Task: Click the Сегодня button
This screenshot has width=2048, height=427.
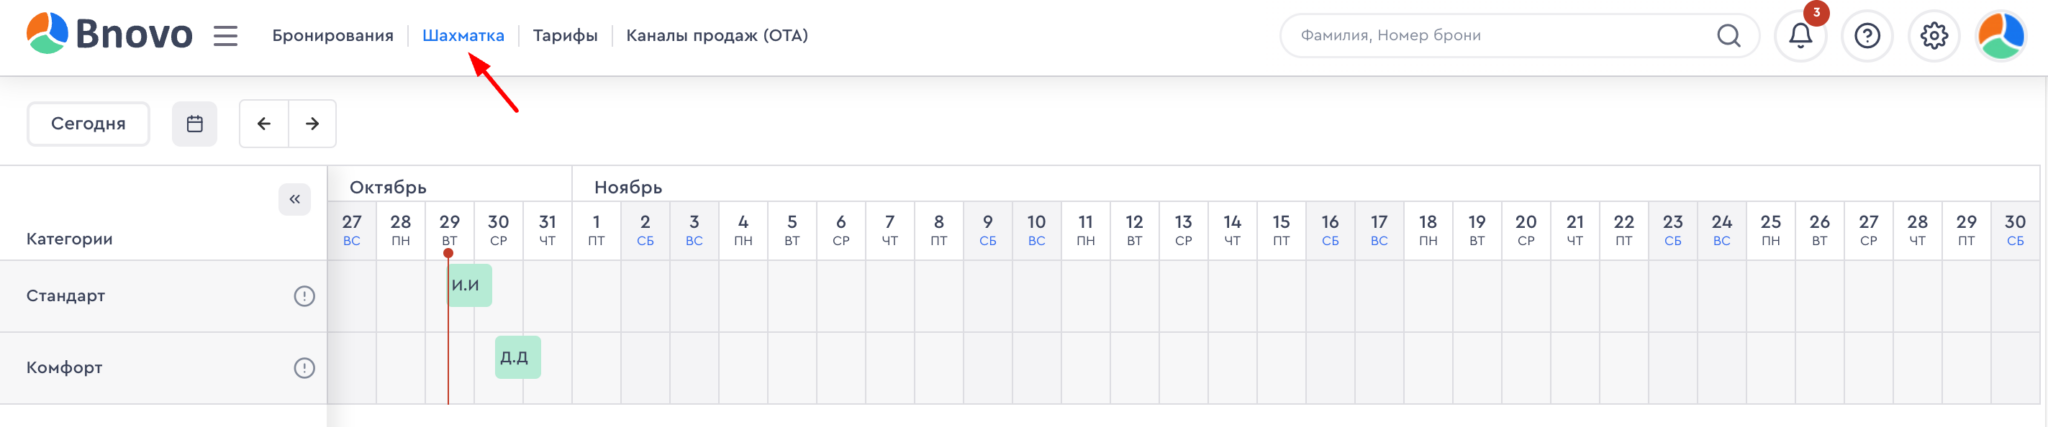Action: (88, 124)
